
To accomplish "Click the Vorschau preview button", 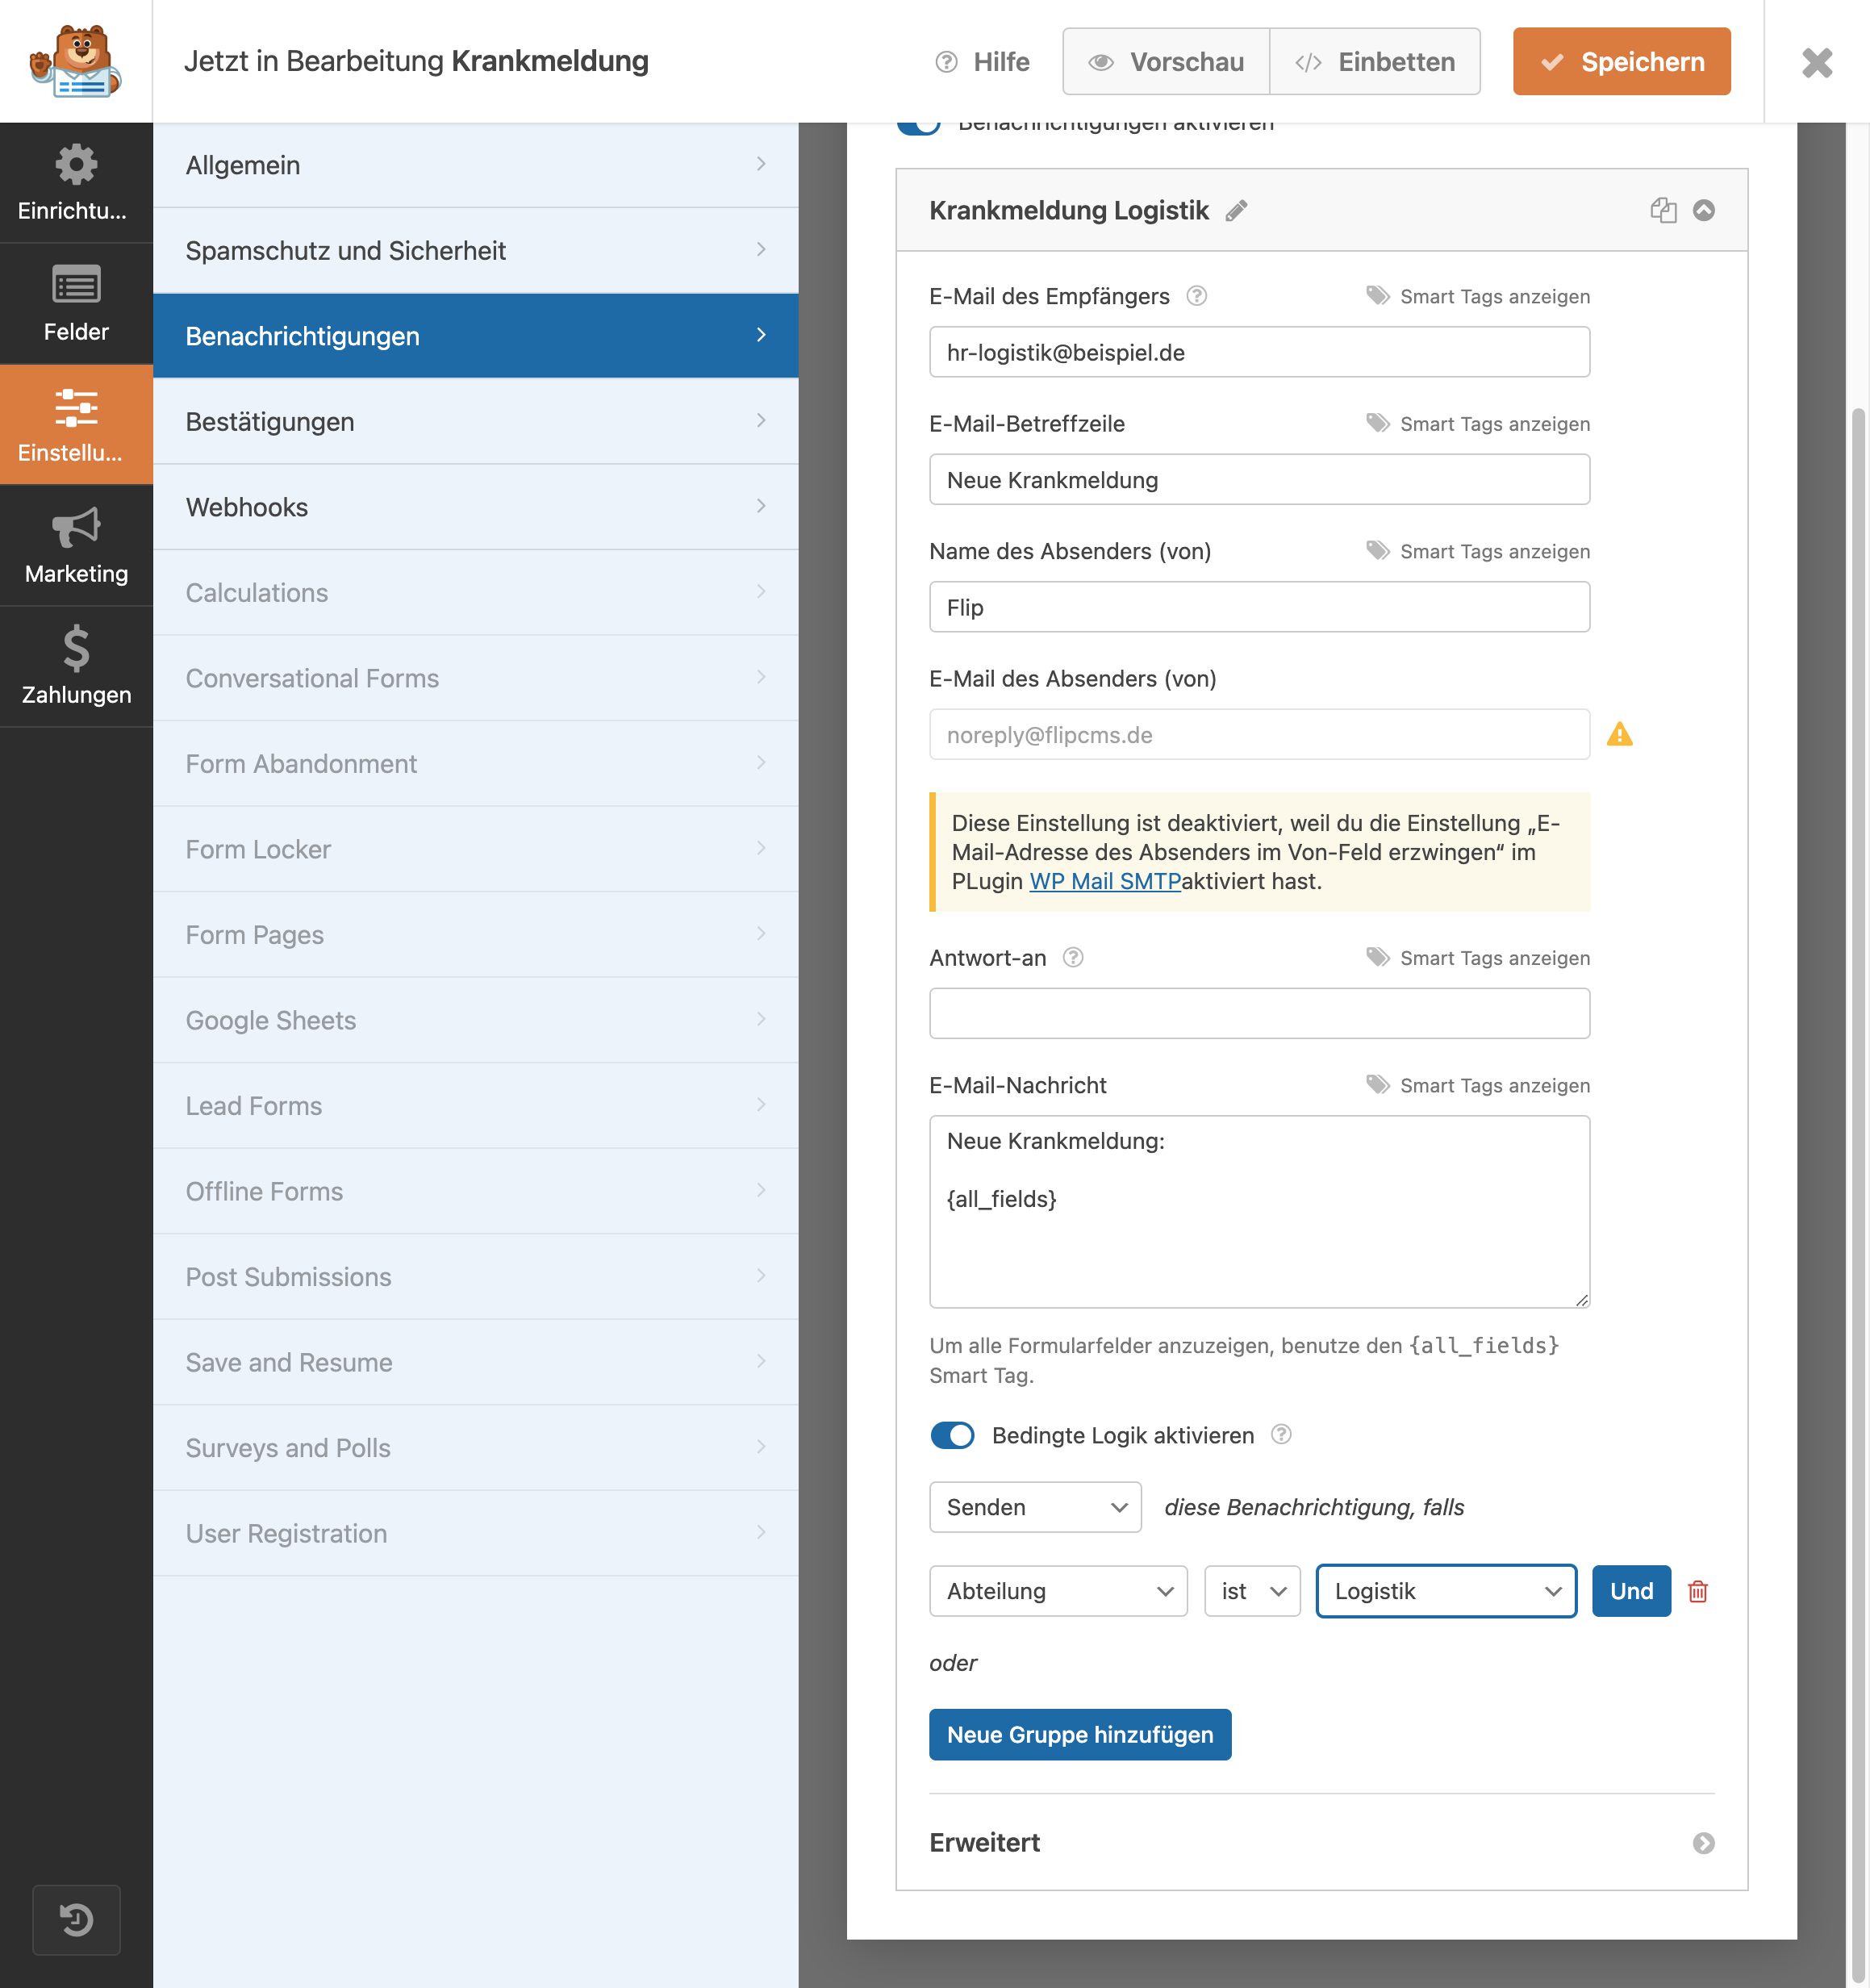I will 1166,62.
